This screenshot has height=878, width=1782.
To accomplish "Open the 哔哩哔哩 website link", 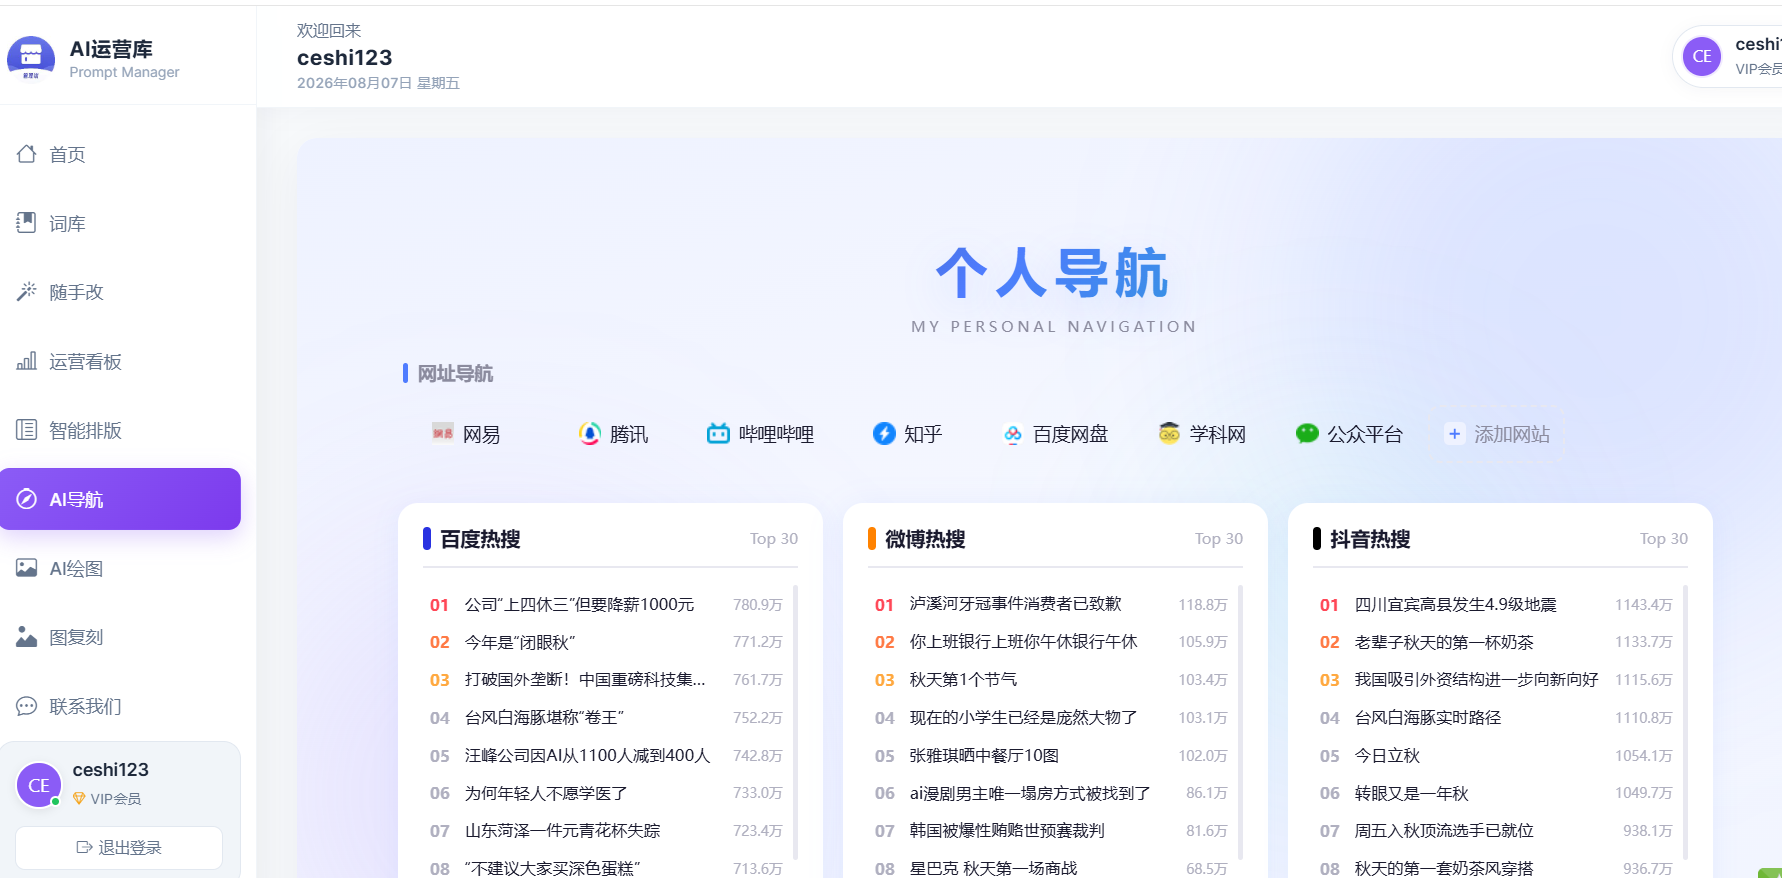I will [761, 434].
